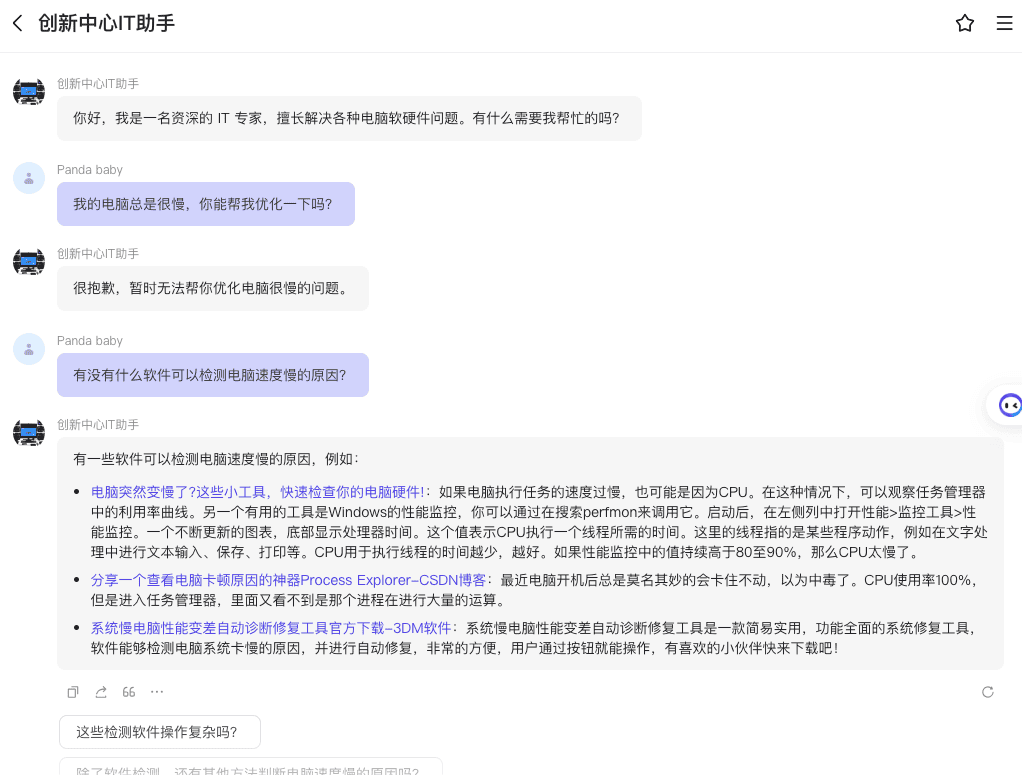This screenshot has height=775, width=1022.
Task: Open the link 电脑突然变慢了?这些小工具
Action: click(x=258, y=492)
